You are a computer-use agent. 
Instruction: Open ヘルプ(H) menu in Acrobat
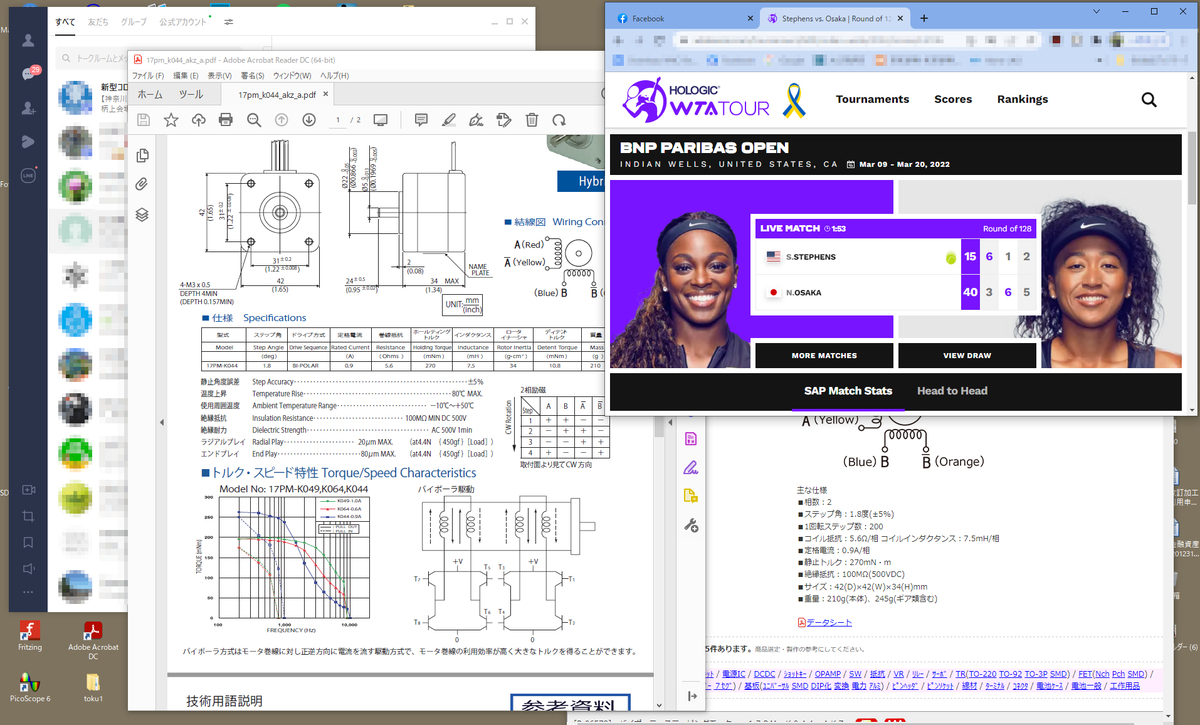click(x=334, y=76)
